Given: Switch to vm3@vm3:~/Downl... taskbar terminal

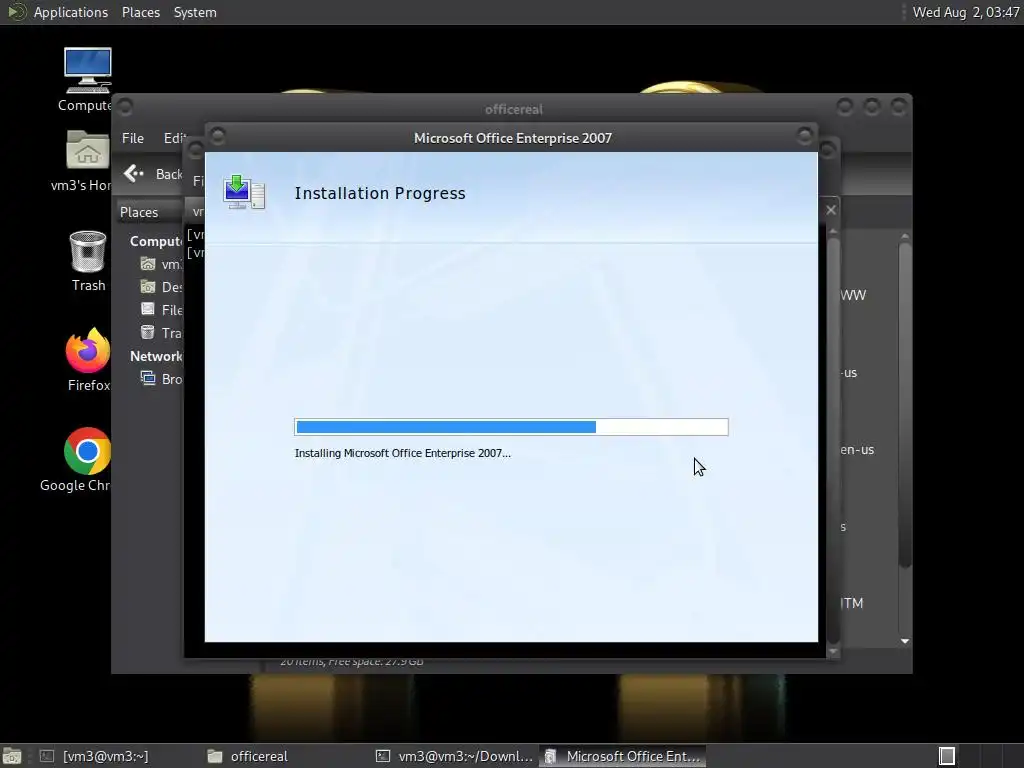Looking at the screenshot, I should point(455,756).
